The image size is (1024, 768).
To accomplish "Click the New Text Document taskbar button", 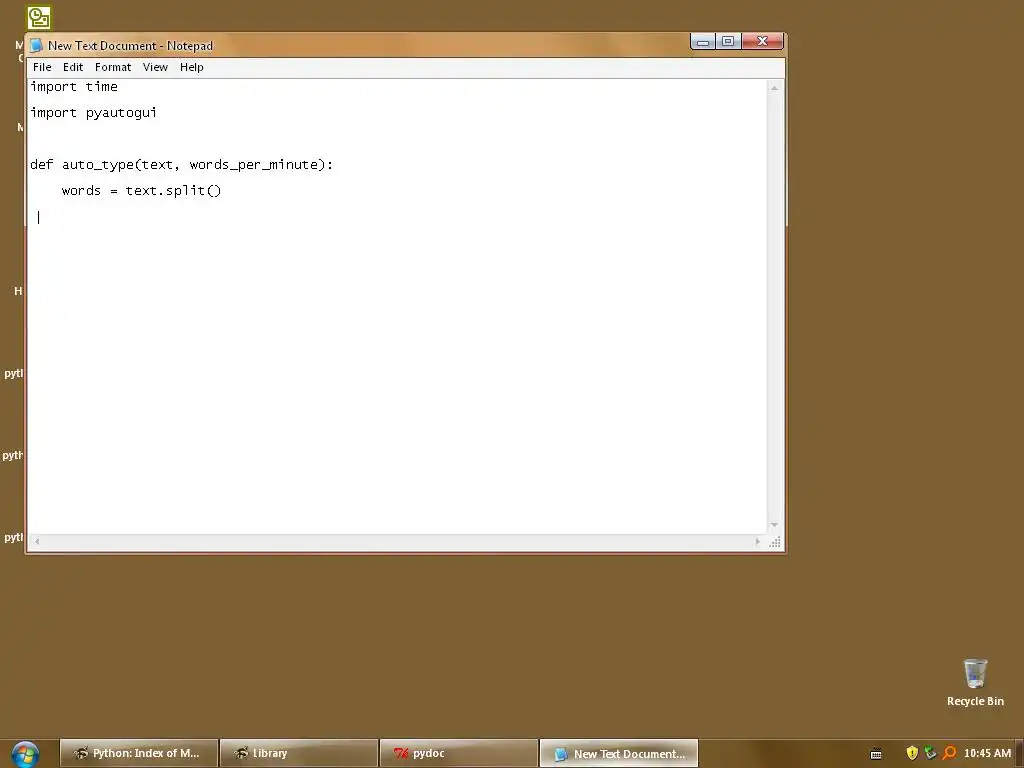I will pos(619,754).
